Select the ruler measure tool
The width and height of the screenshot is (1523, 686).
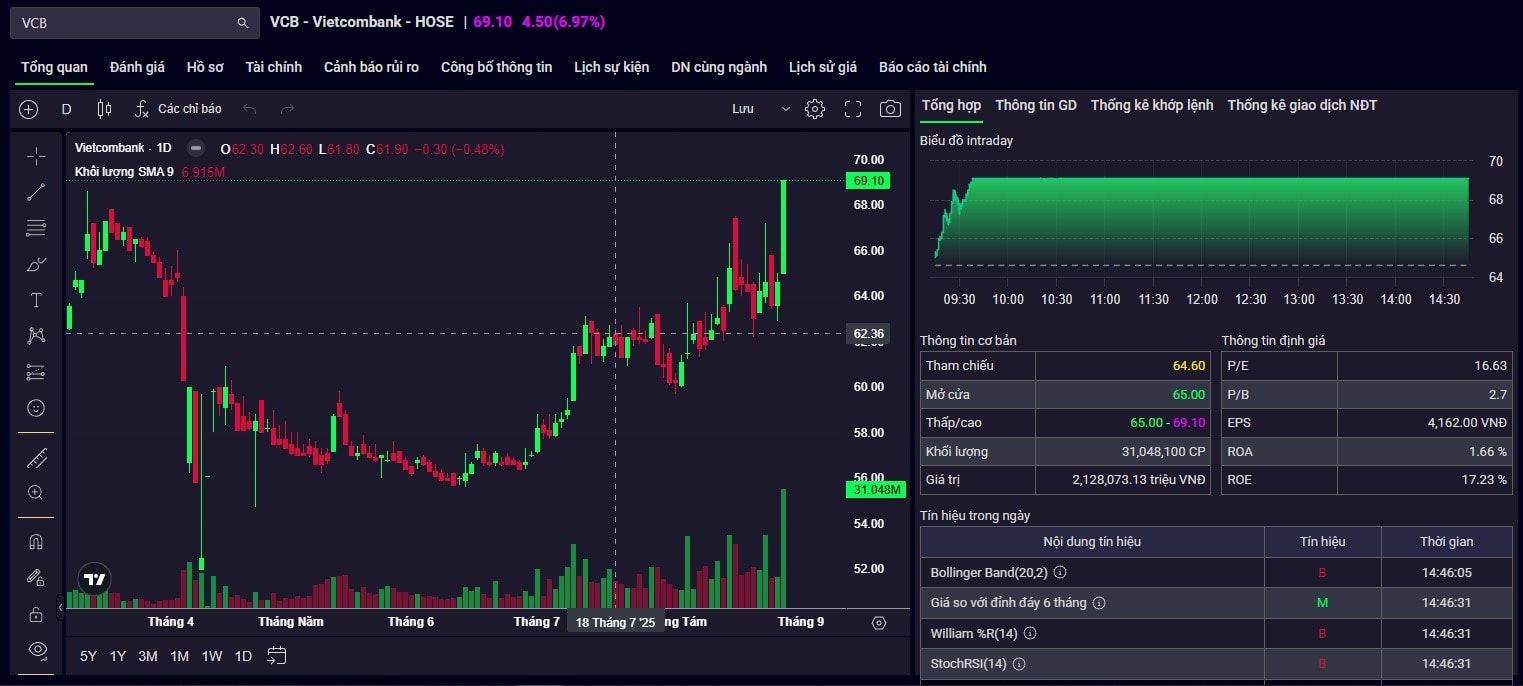coord(36,458)
